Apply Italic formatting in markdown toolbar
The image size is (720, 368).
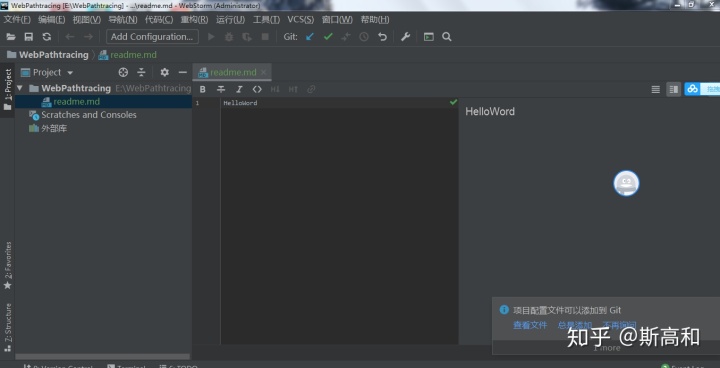[239, 89]
